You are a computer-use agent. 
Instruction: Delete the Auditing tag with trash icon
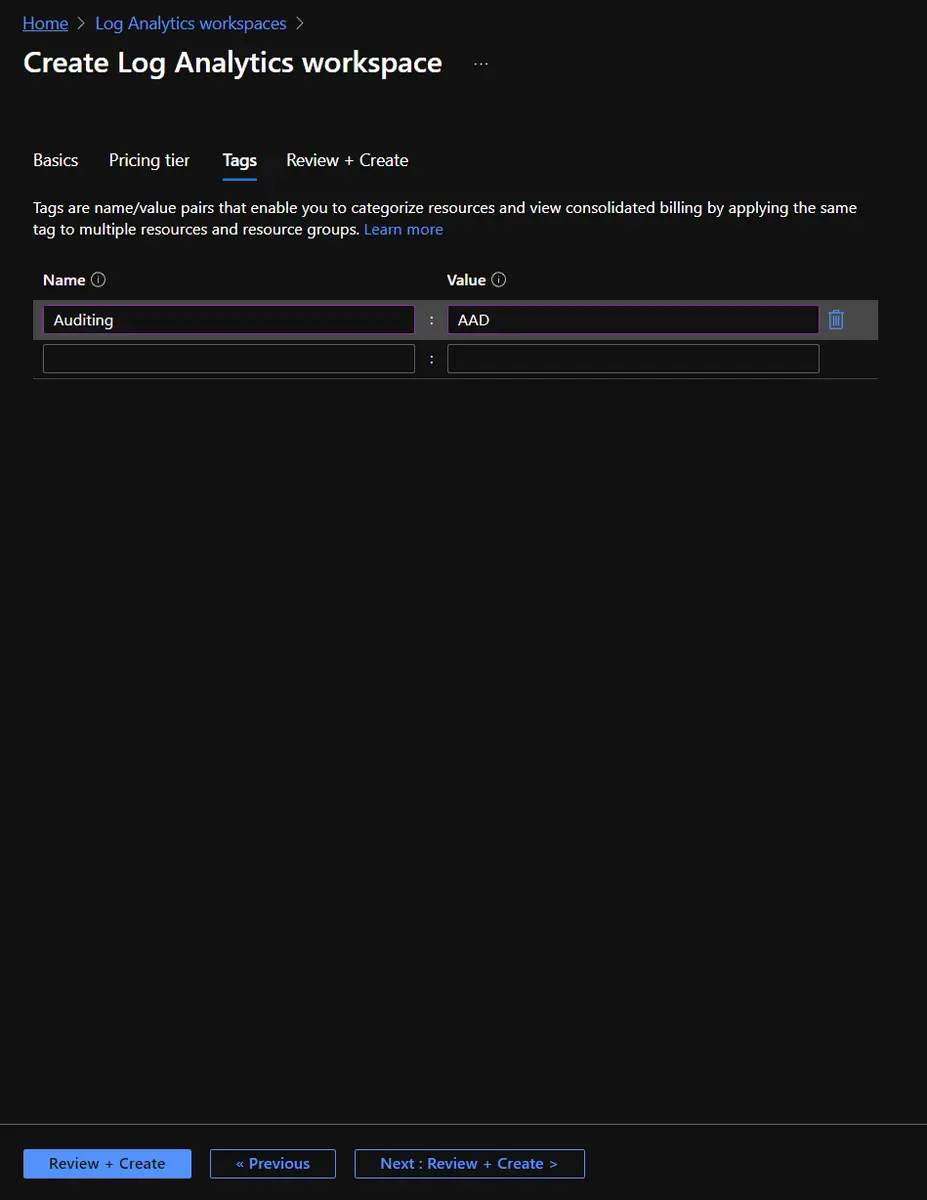[837, 320]
